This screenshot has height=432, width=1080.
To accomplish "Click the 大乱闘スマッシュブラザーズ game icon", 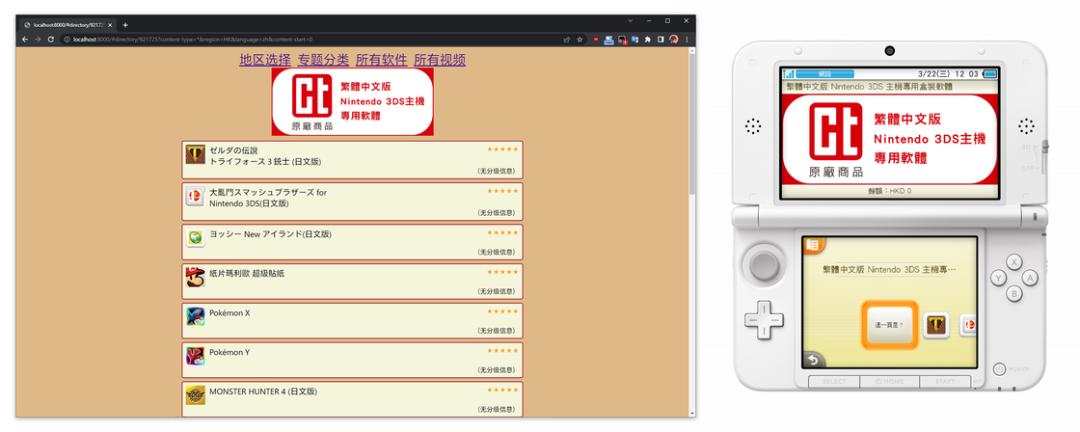I will [195, 196].
